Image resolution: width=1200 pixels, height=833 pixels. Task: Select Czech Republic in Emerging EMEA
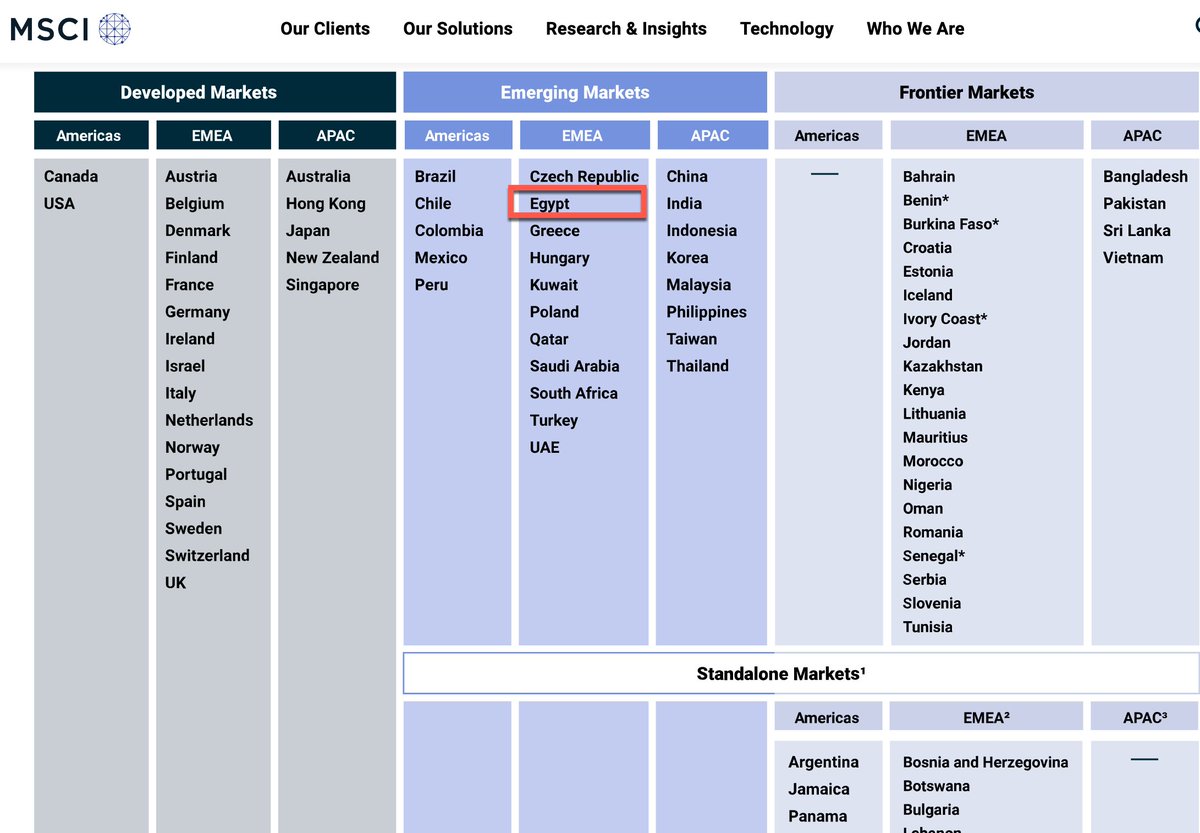tap(584, 176)
